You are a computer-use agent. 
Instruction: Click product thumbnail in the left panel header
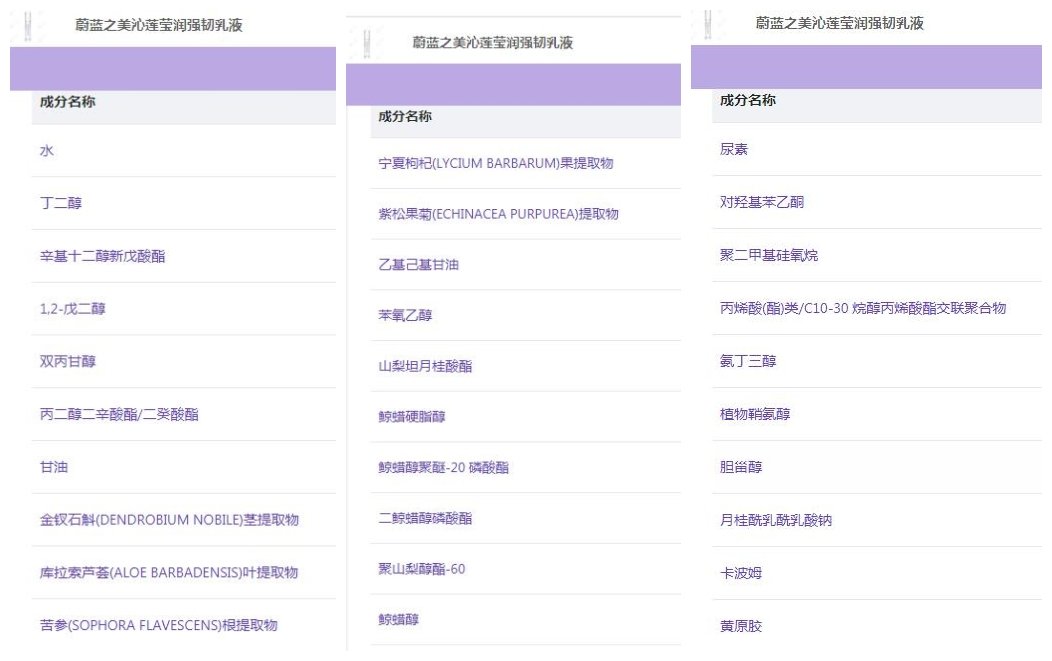[27, 25]
